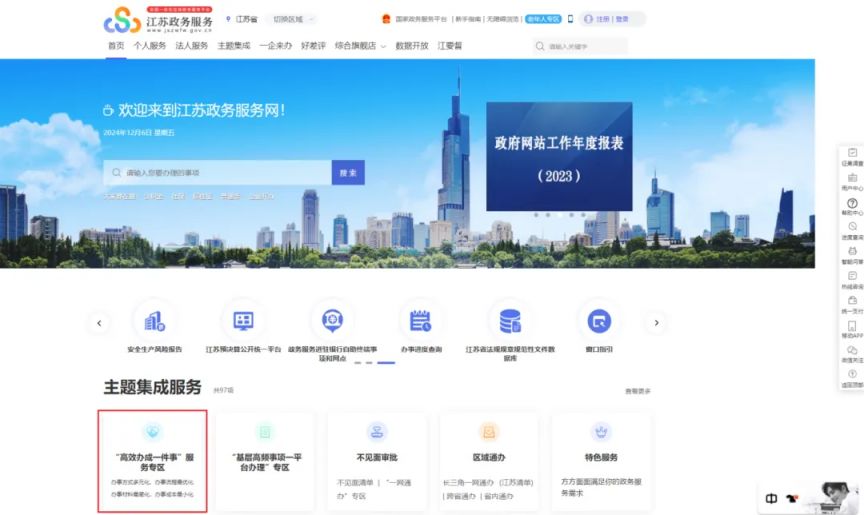Go to the previous service icons page arrow
Image resolution: width=864 pixels, height=515 pixels.
[x=99, y=323]
